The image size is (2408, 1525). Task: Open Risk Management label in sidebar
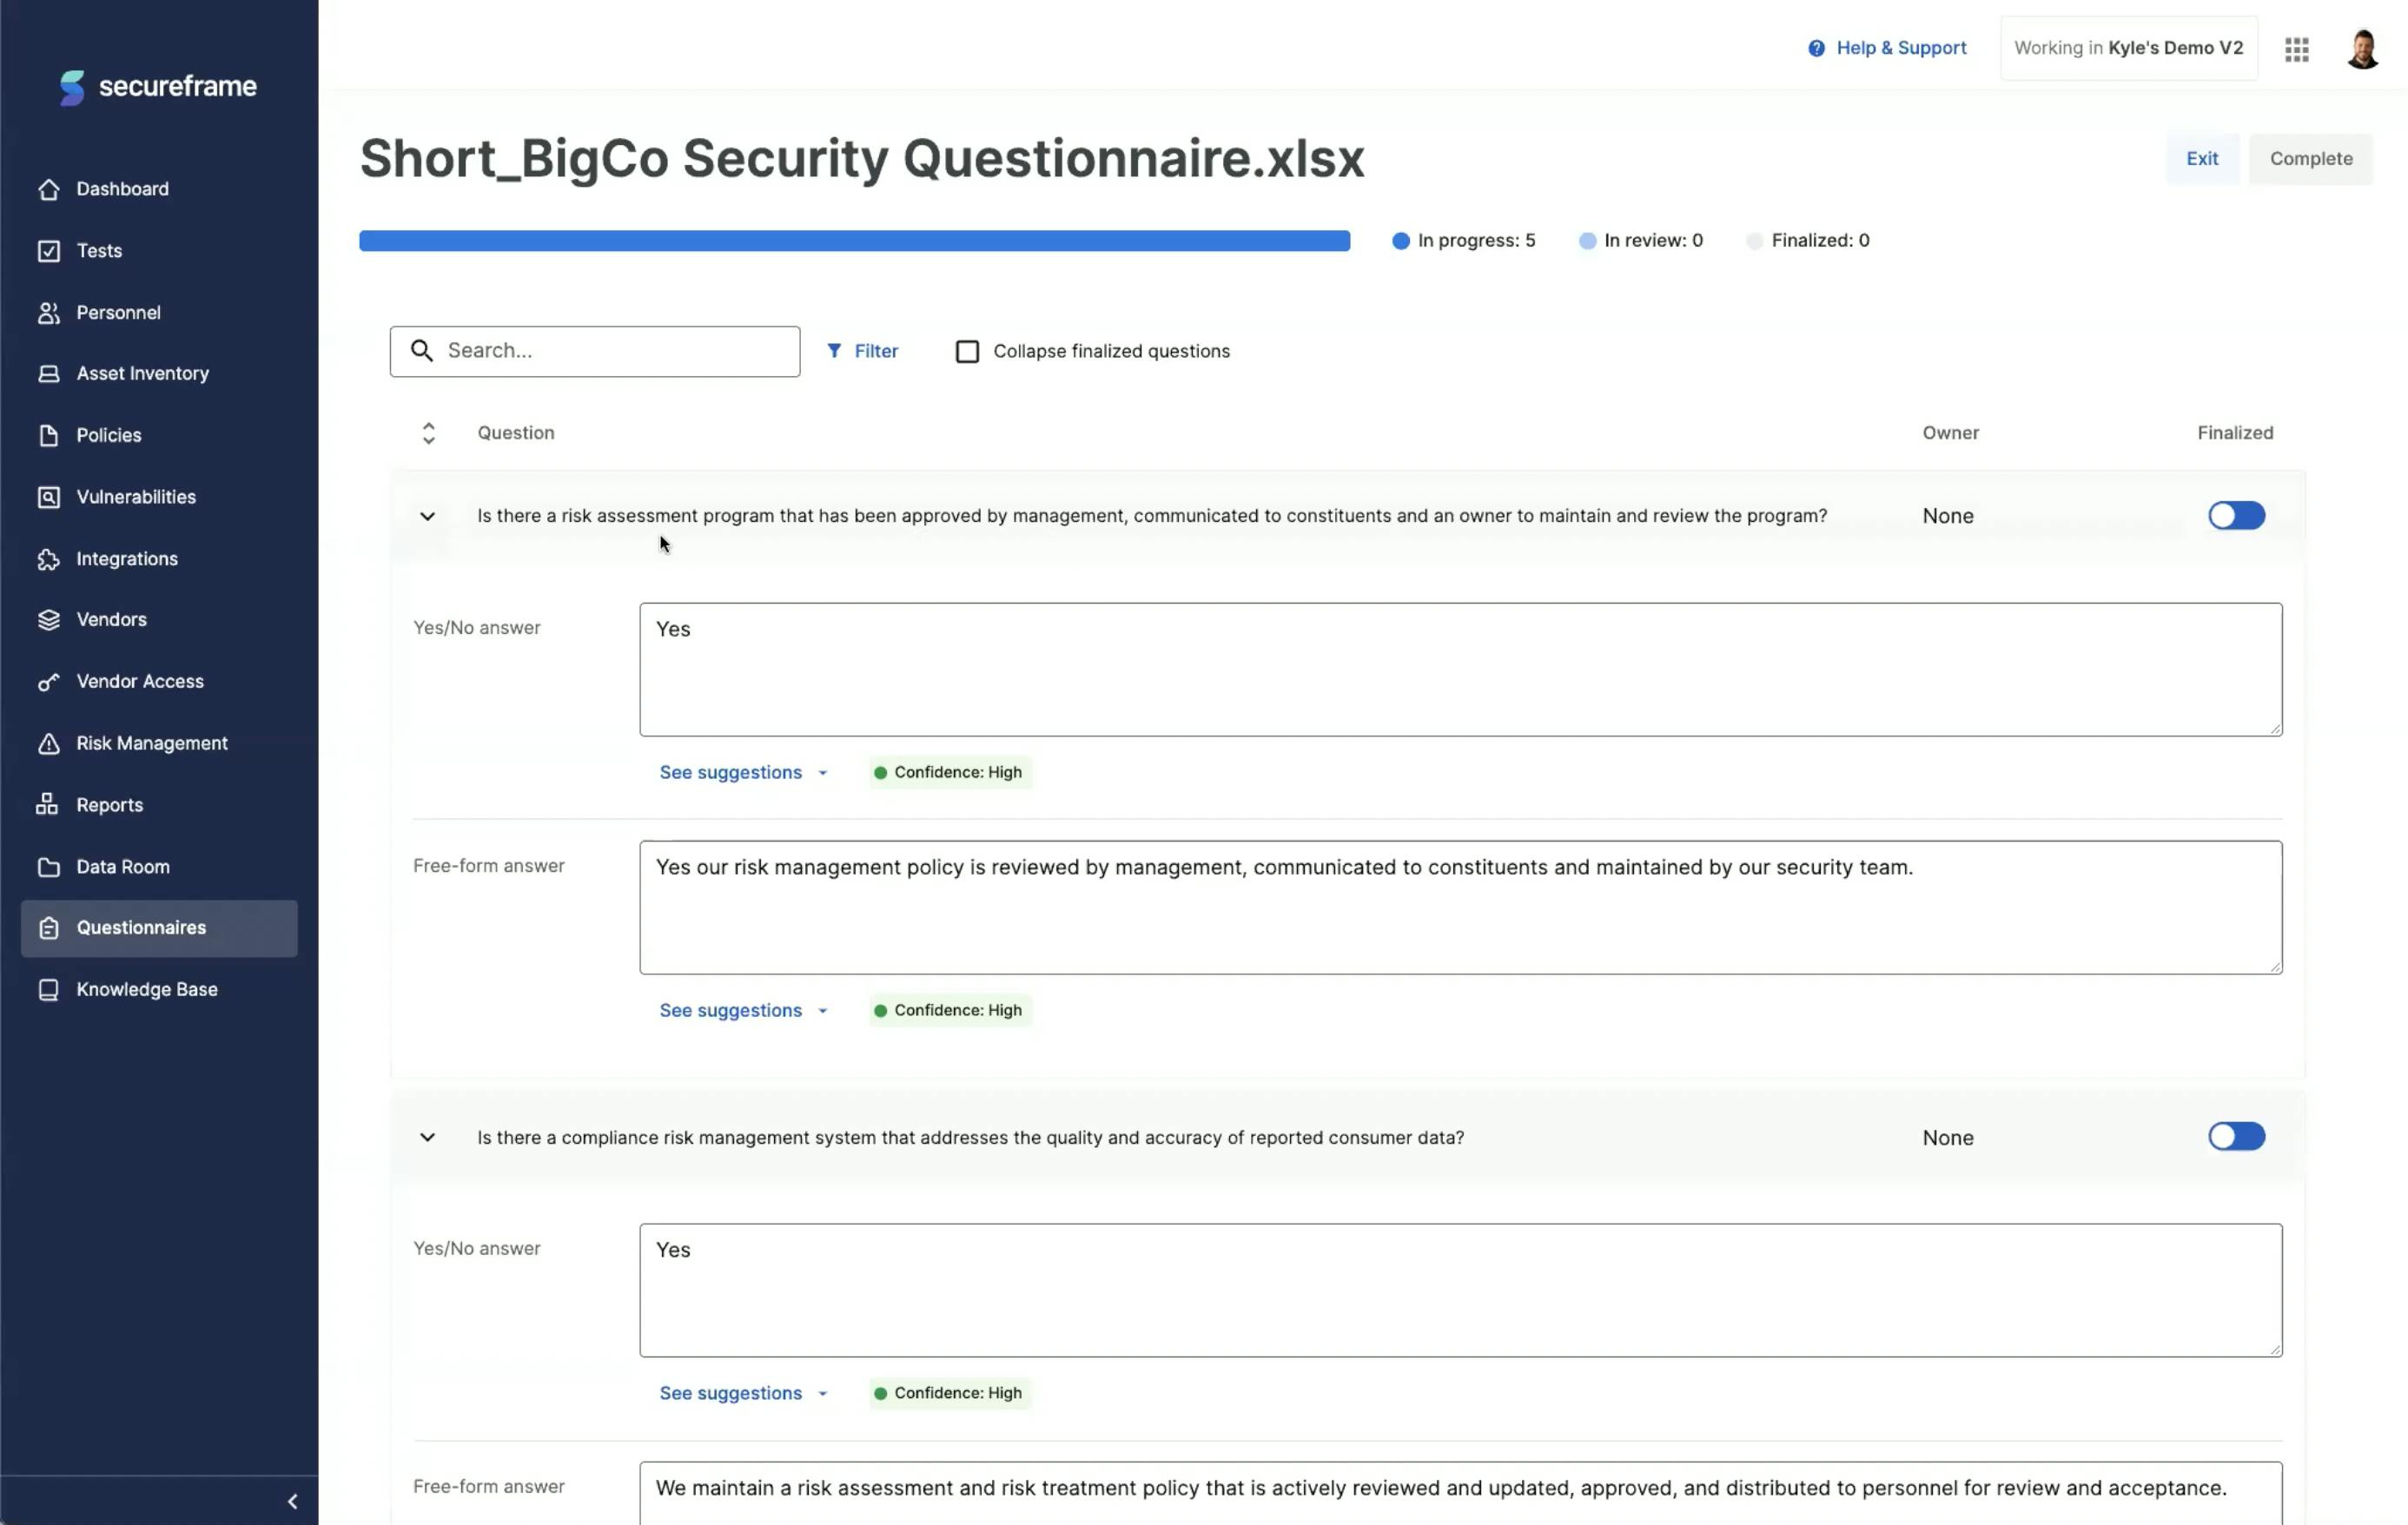(152, 744)
